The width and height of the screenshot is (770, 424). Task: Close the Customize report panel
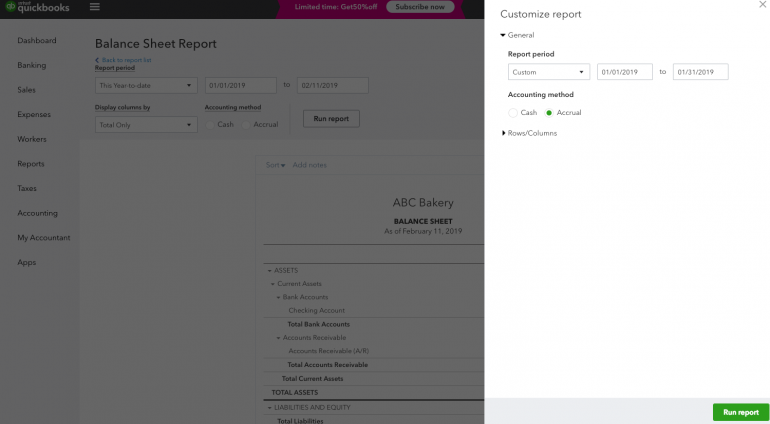763,5
